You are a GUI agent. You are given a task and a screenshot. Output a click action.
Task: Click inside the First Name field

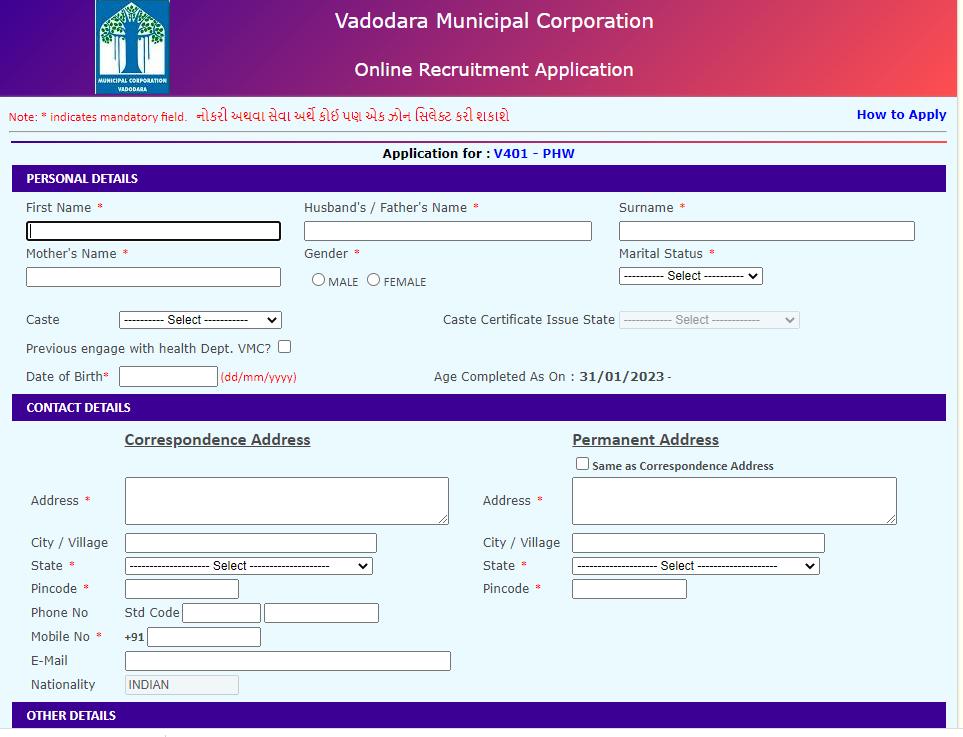152,231
